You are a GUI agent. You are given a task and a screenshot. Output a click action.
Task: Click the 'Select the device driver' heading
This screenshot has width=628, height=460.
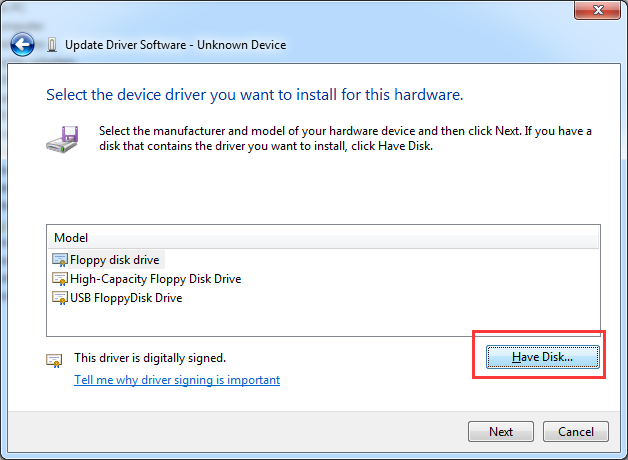[x=254, y=95]
